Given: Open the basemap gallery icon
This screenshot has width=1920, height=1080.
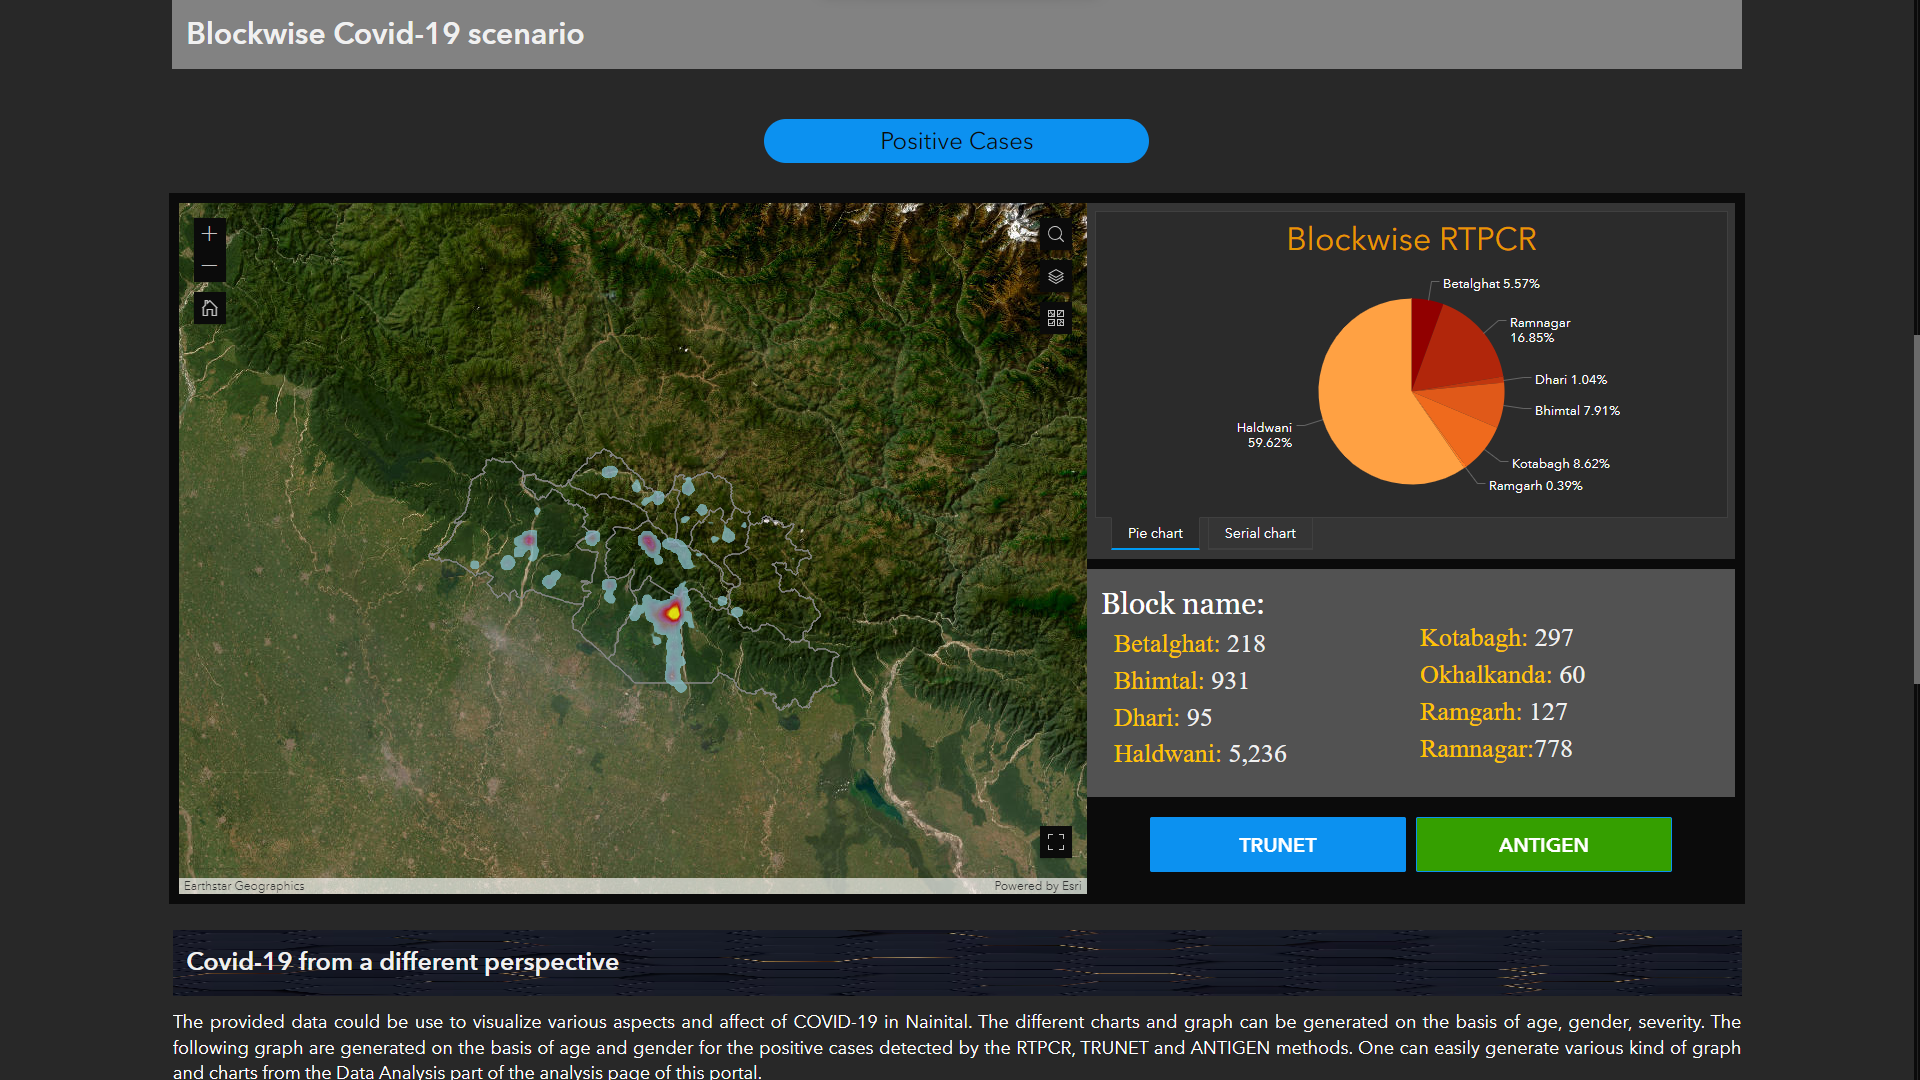Looking at the screenshot, I should pos(1056,318).
